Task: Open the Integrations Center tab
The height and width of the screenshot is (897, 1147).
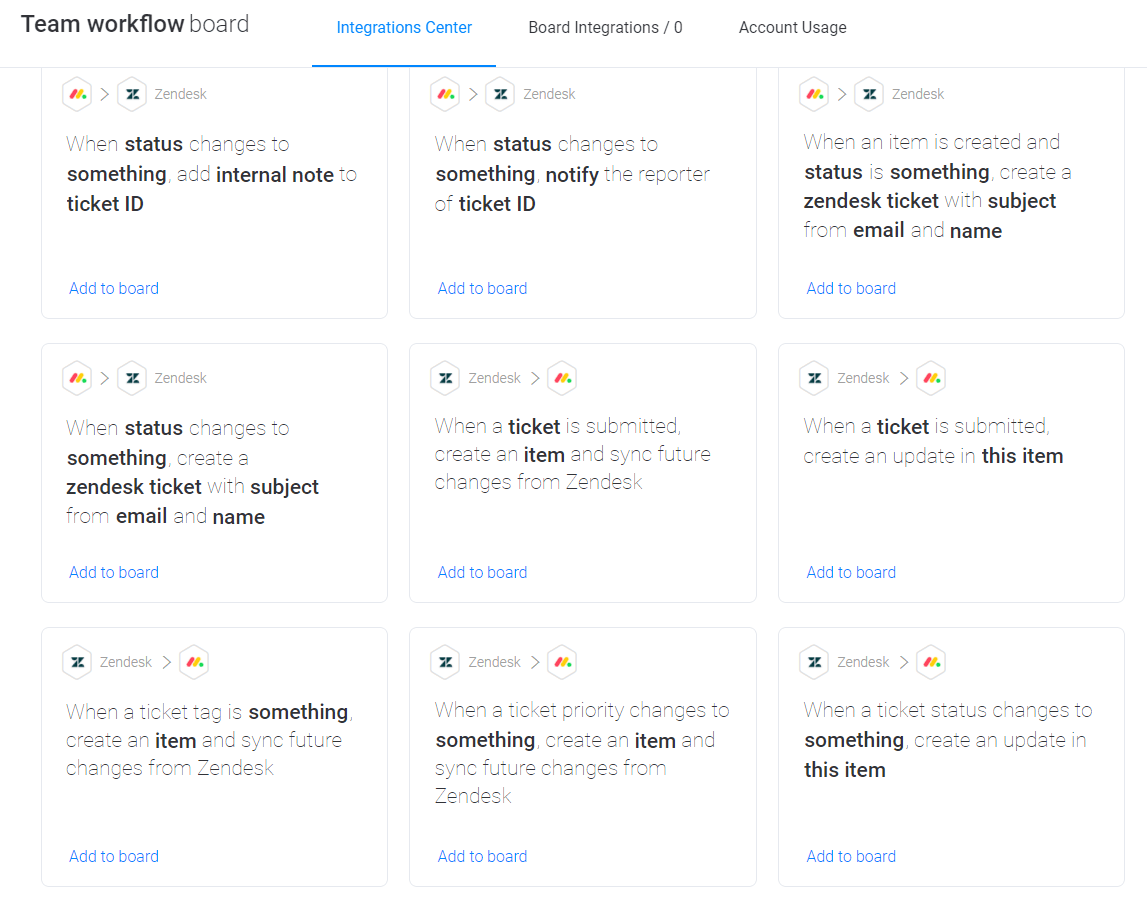Action: pyautogui.click(x=404, y=28)
